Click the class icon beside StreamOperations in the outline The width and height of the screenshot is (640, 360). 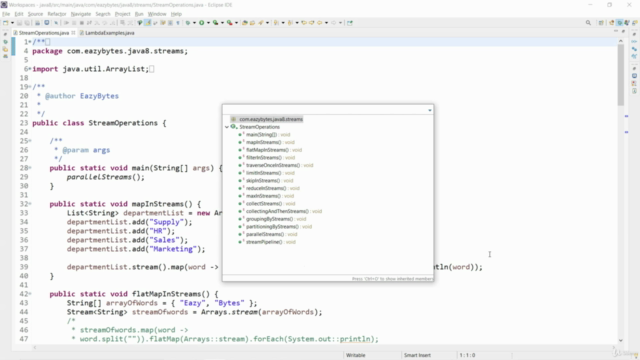233,127
